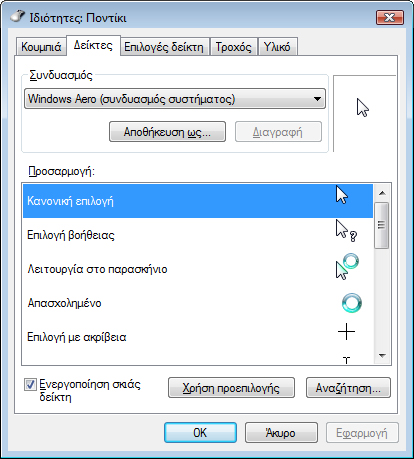Select the Λειτουργία στο παρασκήνιο cursor icon

pos(347,266)
